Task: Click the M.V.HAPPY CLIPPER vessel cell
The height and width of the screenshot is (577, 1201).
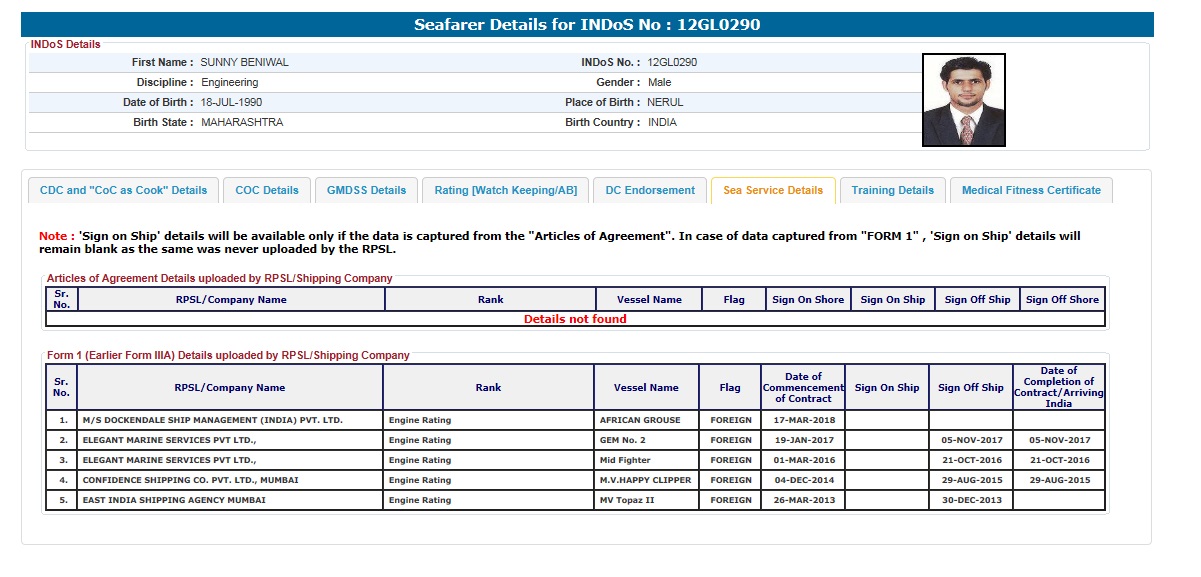Action: (645, 480)
